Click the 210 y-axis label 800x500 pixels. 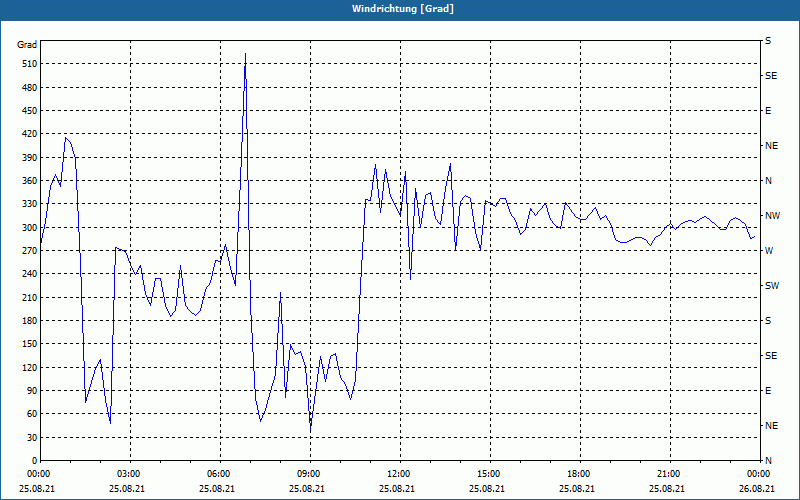pyautogui.click(x=30, y=297)
